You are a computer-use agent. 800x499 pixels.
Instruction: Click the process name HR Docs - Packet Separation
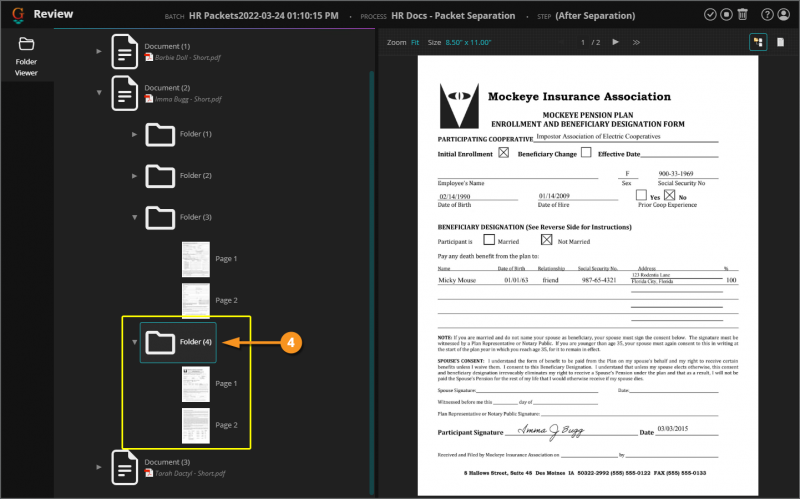point(453,16)
